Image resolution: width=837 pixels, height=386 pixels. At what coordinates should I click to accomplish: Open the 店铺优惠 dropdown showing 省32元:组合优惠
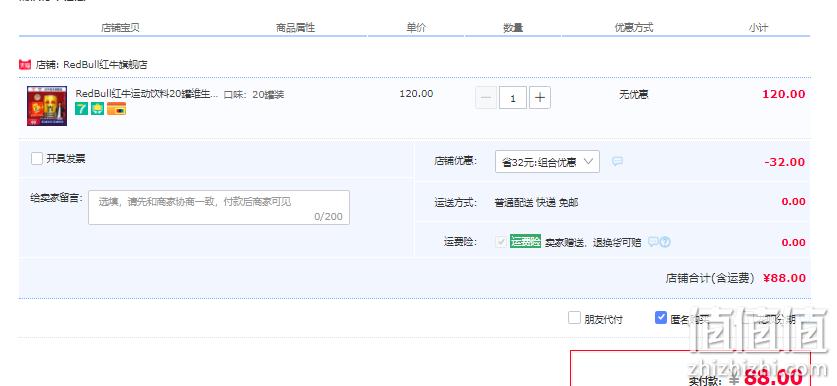click(547, 162)
